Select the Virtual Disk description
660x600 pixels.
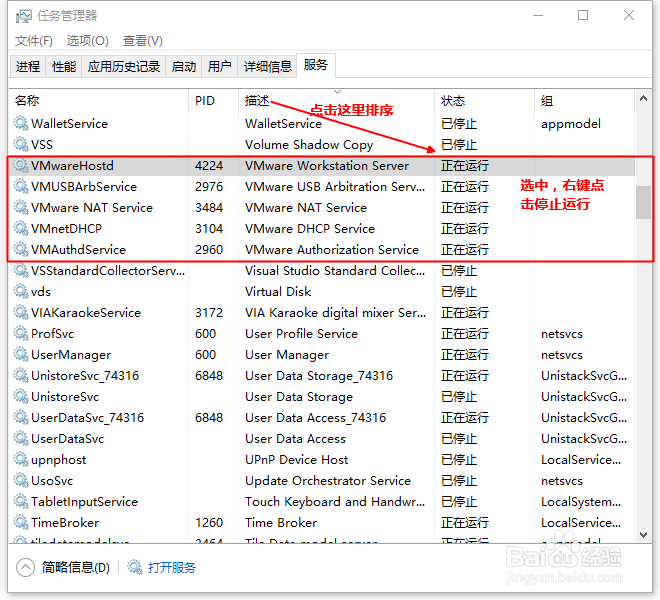[x=278, y=292]
